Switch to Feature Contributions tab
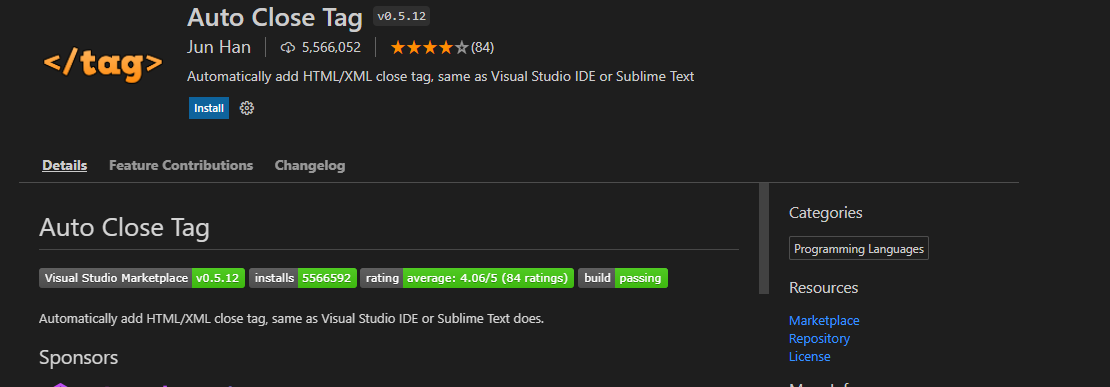1110x387 pixels. coord(181,165)
